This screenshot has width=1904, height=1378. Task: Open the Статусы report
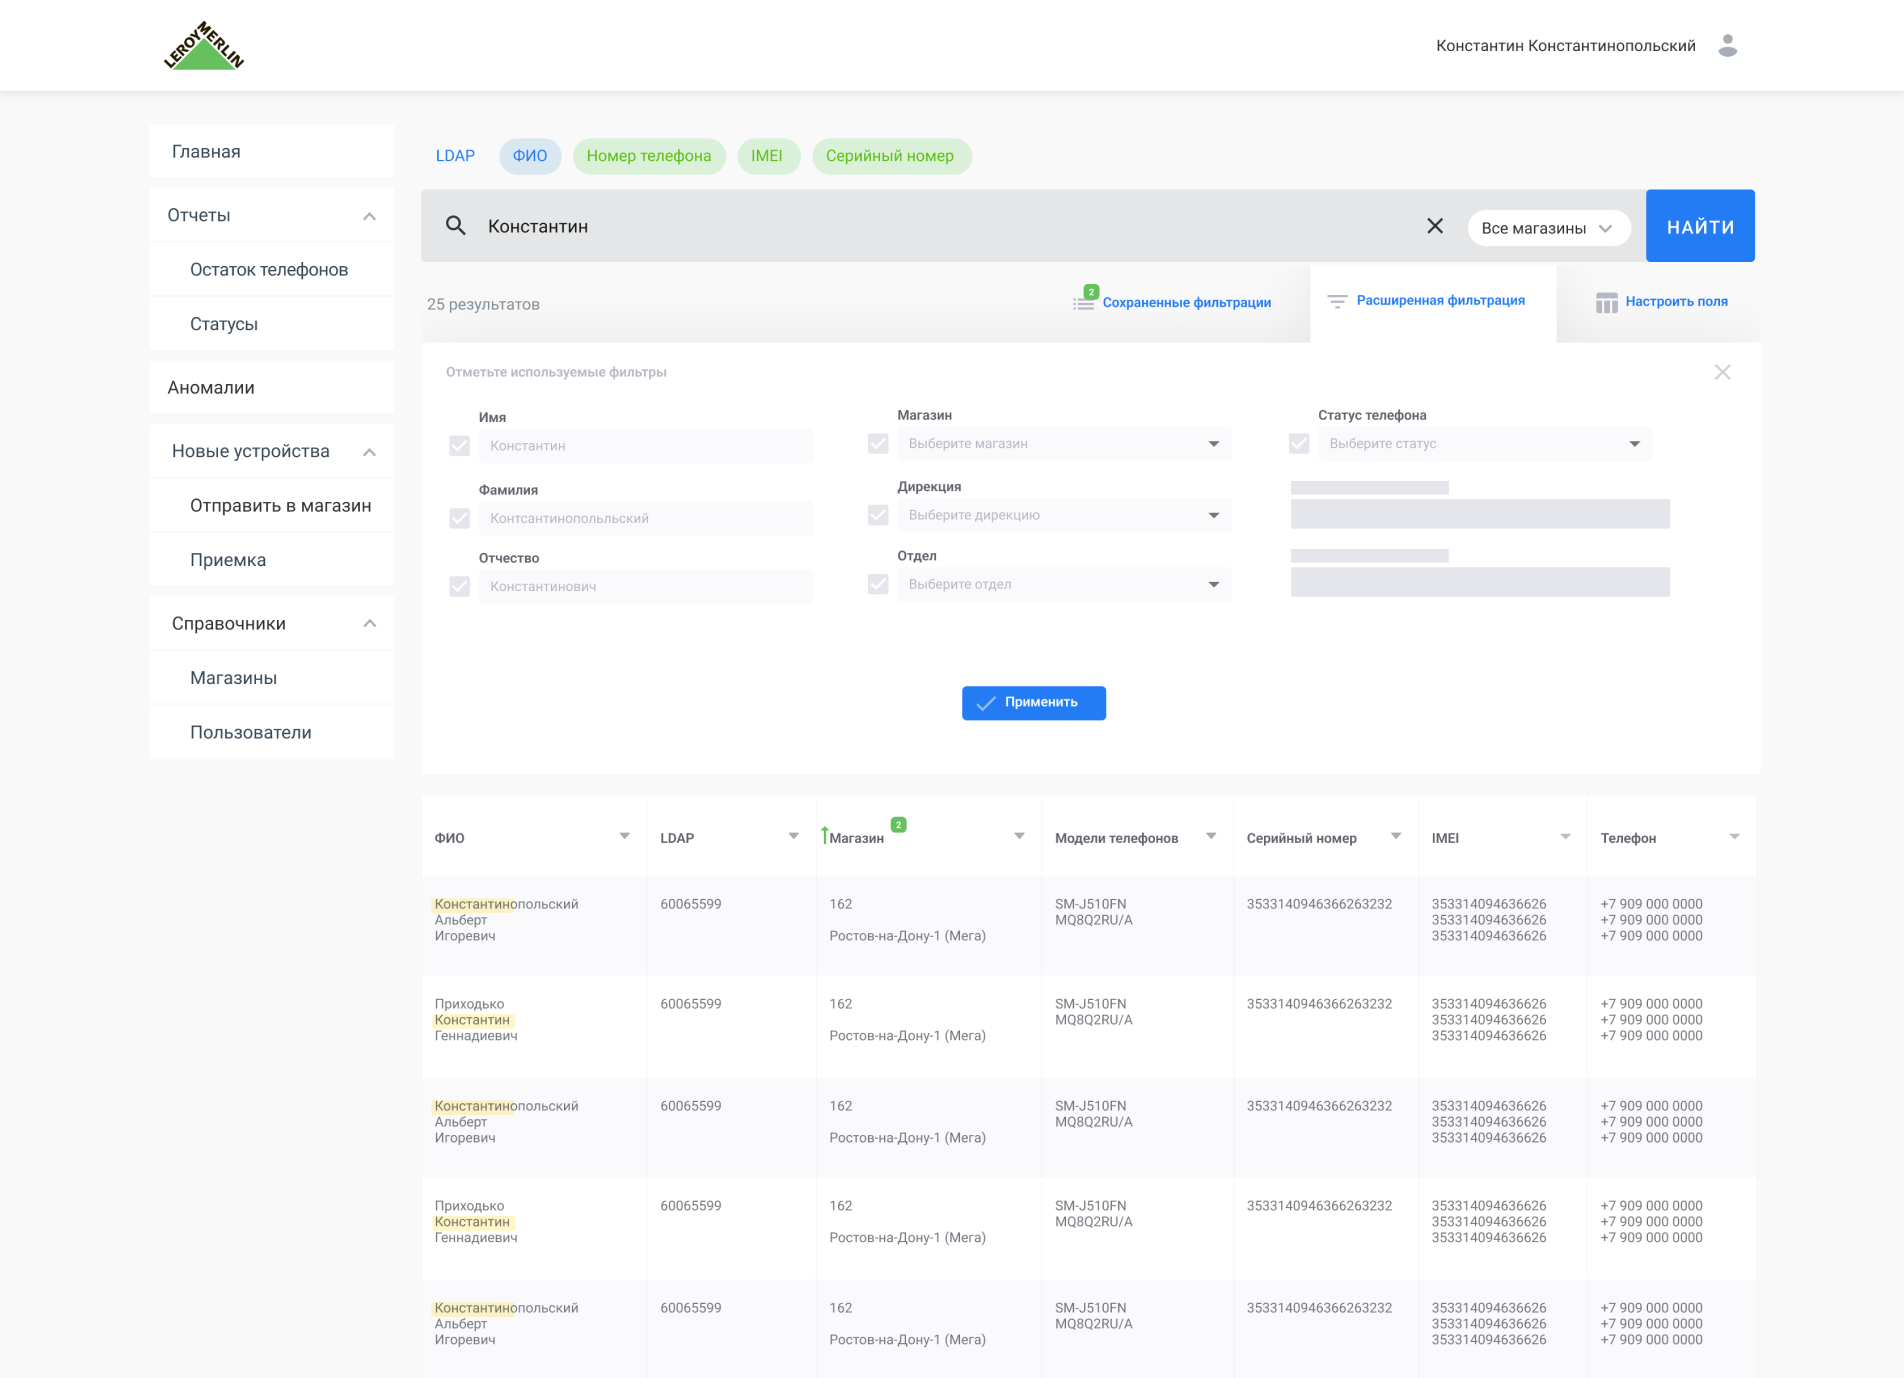pos(271,323)
